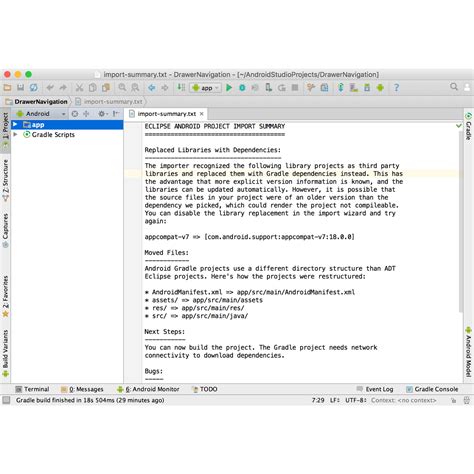
Task: Click the Stop square icon
Action: [x=295, y=88]
